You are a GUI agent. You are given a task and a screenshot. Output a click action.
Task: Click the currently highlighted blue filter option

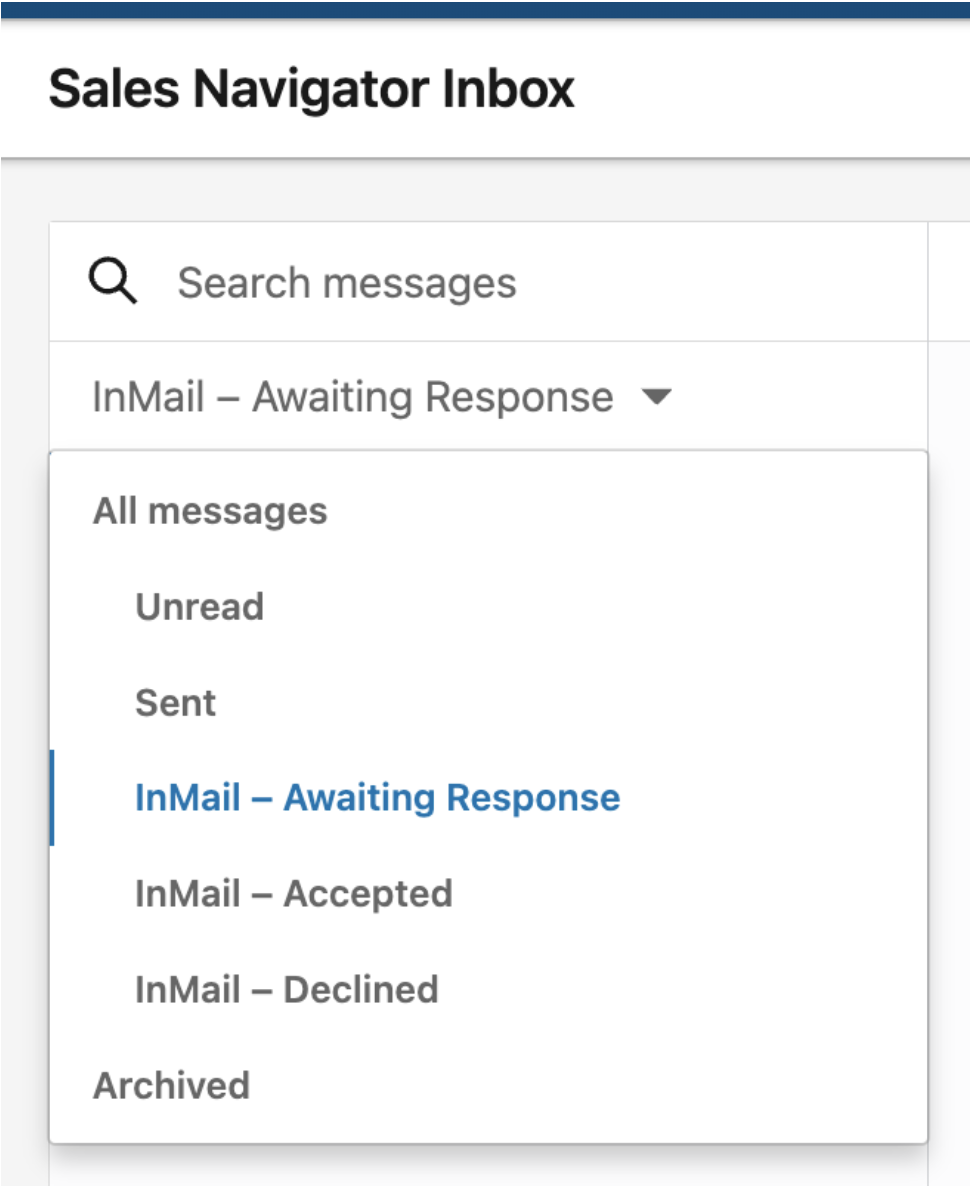[377, 797]
